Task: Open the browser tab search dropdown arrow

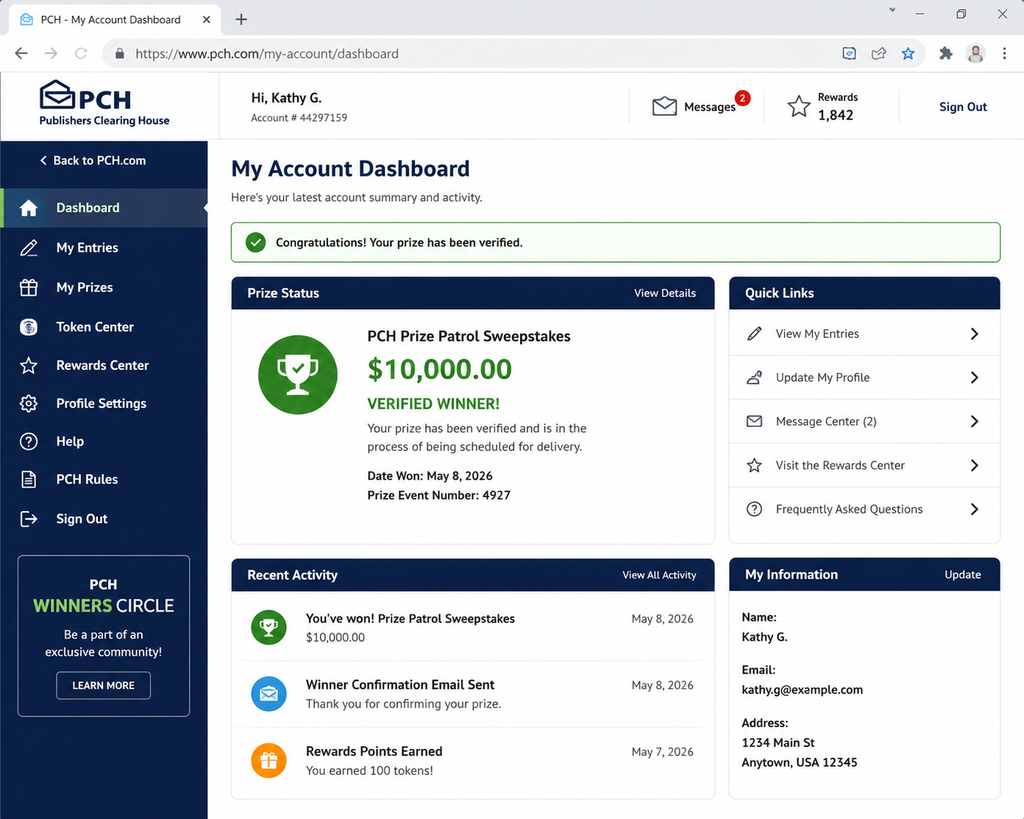Action: [892, 10]
